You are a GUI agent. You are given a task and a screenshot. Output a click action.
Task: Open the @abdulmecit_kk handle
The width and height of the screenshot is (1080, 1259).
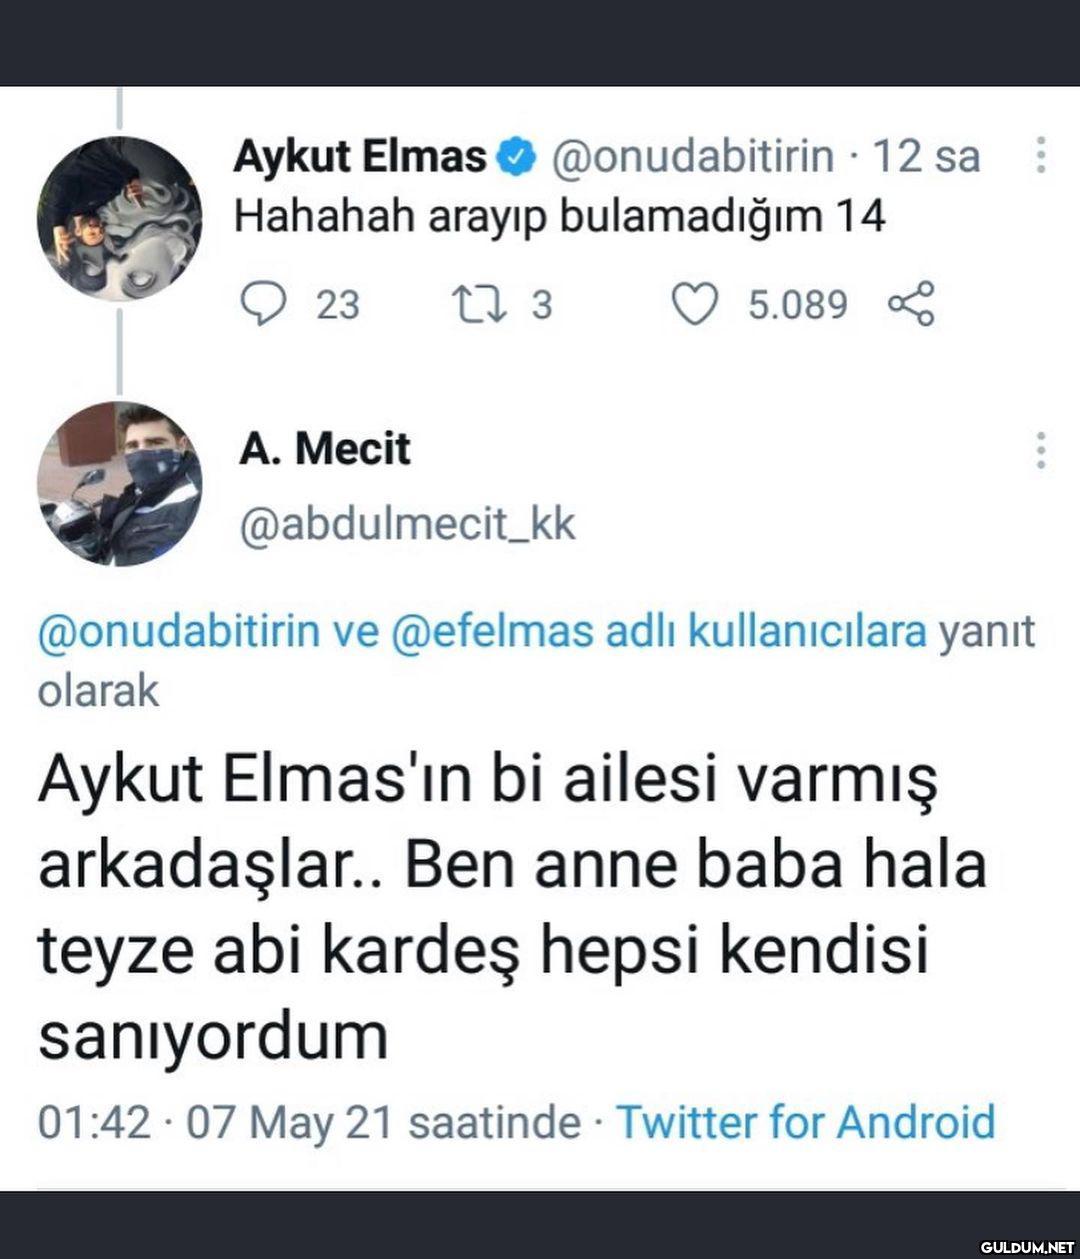tap(407, 524)
